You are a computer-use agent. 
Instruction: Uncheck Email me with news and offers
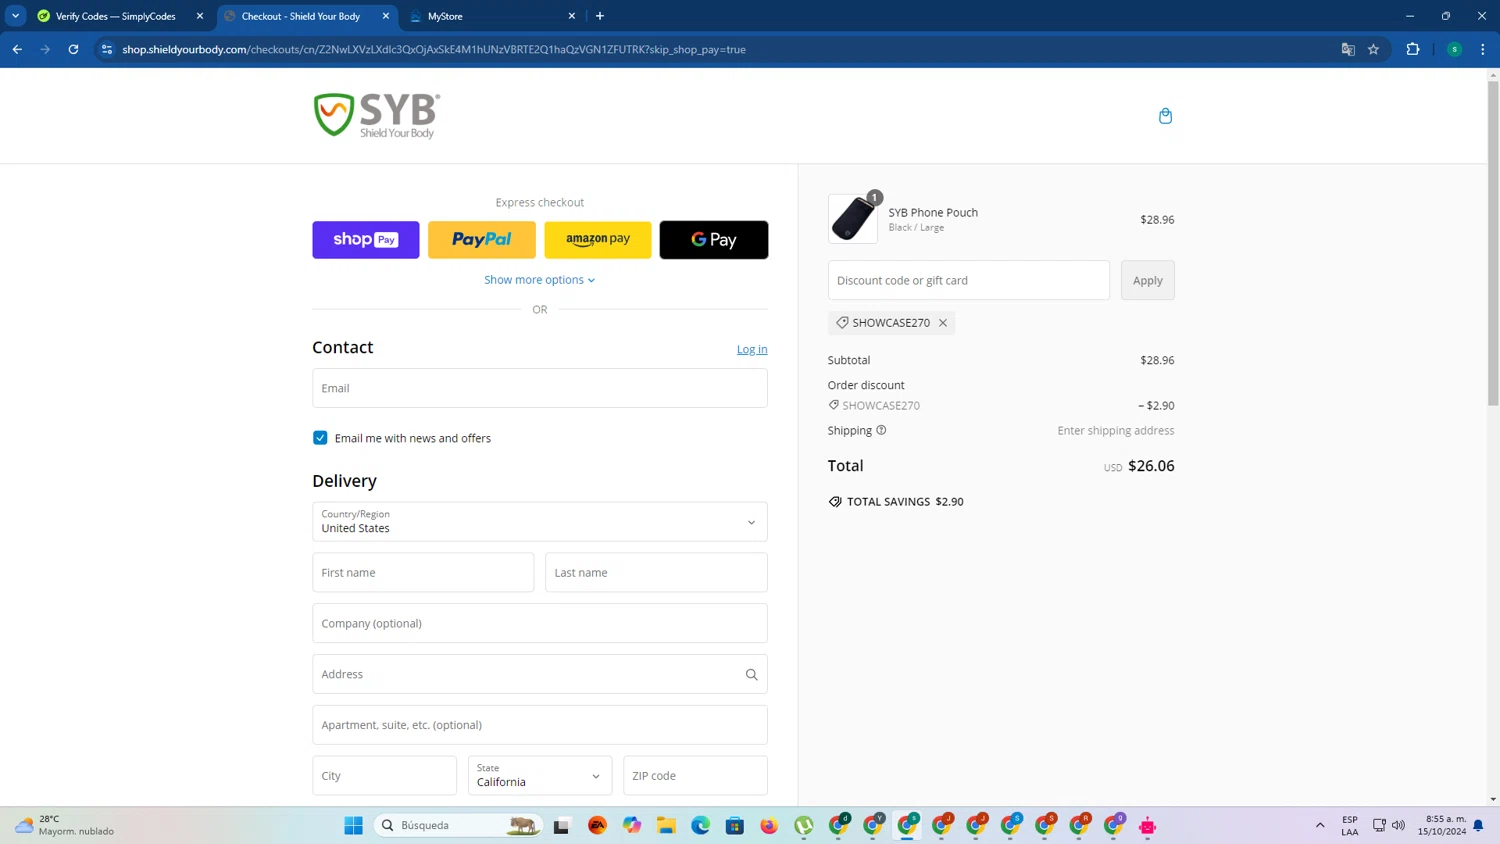click(320, 438)
